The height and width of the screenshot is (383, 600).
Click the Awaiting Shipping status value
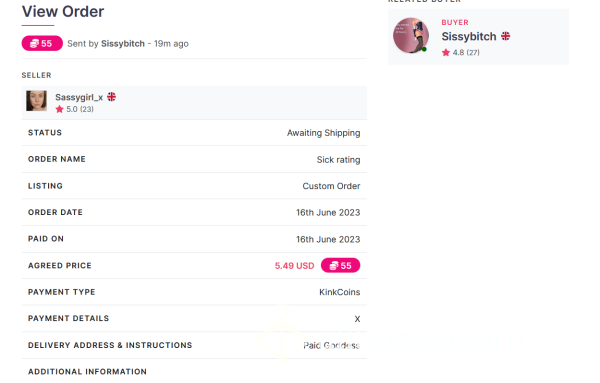[x=323, y=133]
